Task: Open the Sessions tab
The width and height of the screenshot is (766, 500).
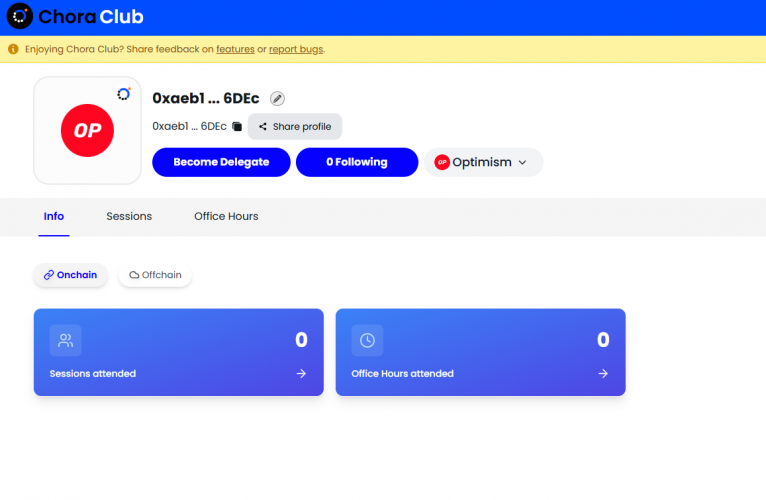Action: tap(129, 216)
